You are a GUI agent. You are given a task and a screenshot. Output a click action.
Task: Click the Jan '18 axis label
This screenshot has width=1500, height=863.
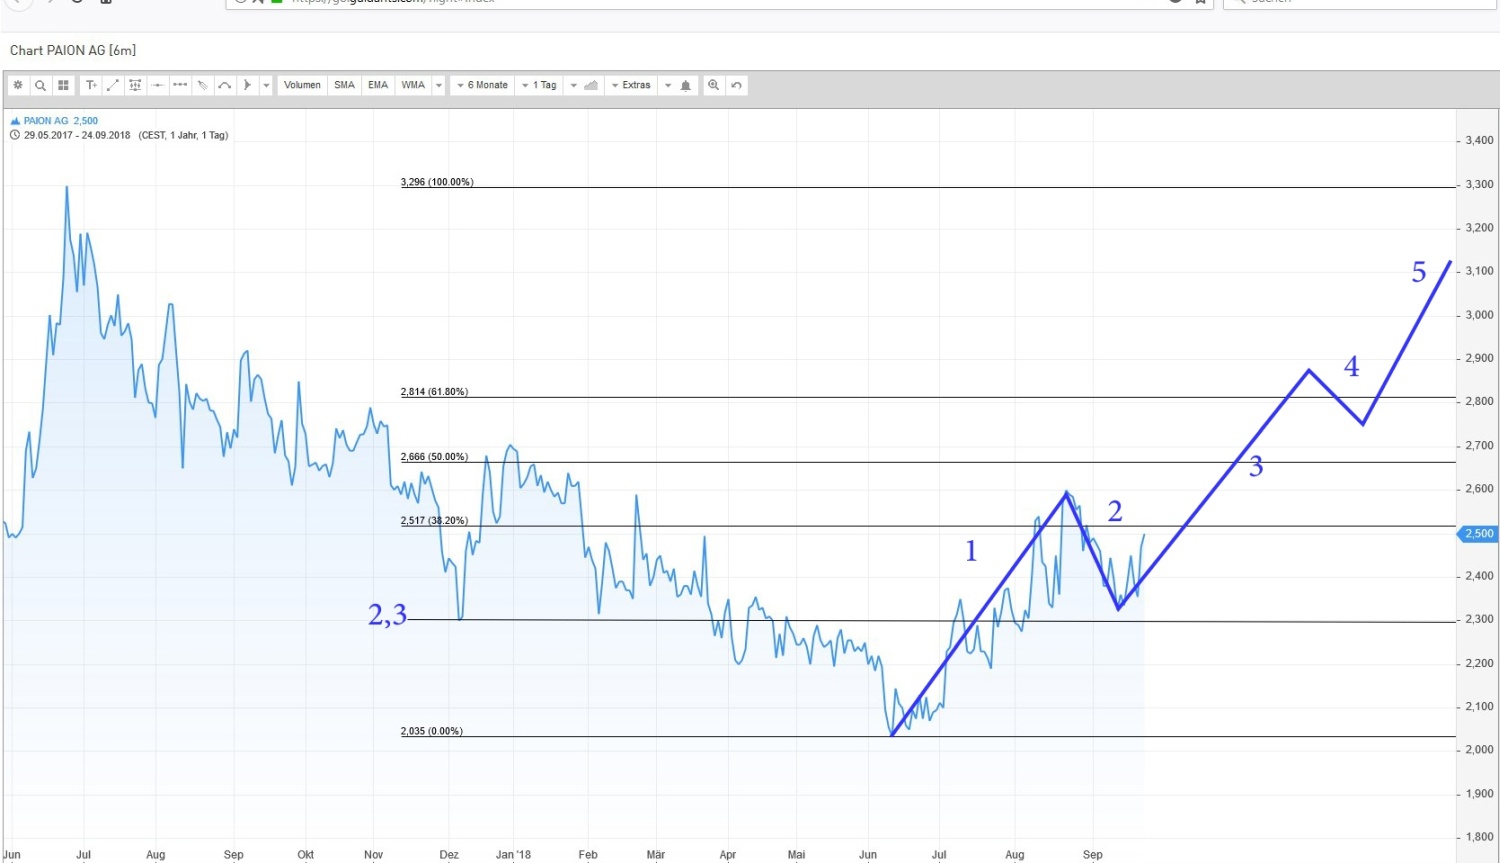[x=514, y=855]
